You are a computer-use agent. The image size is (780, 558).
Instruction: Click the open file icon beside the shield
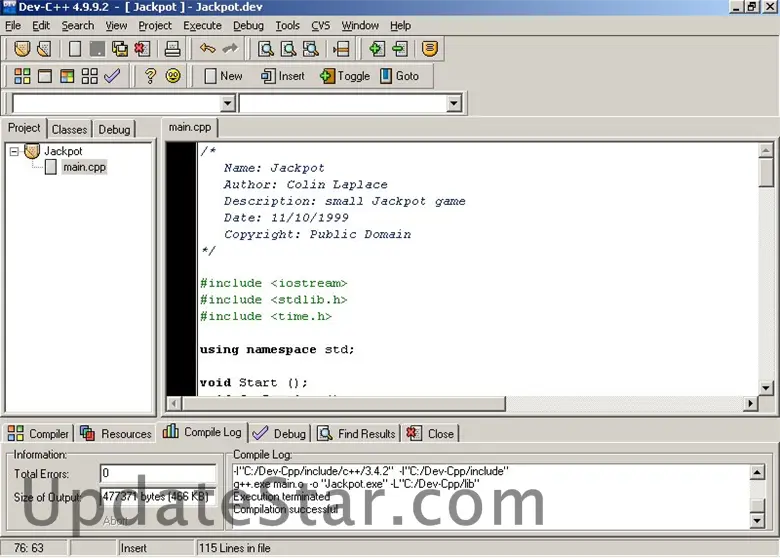[x=44, y=49]
